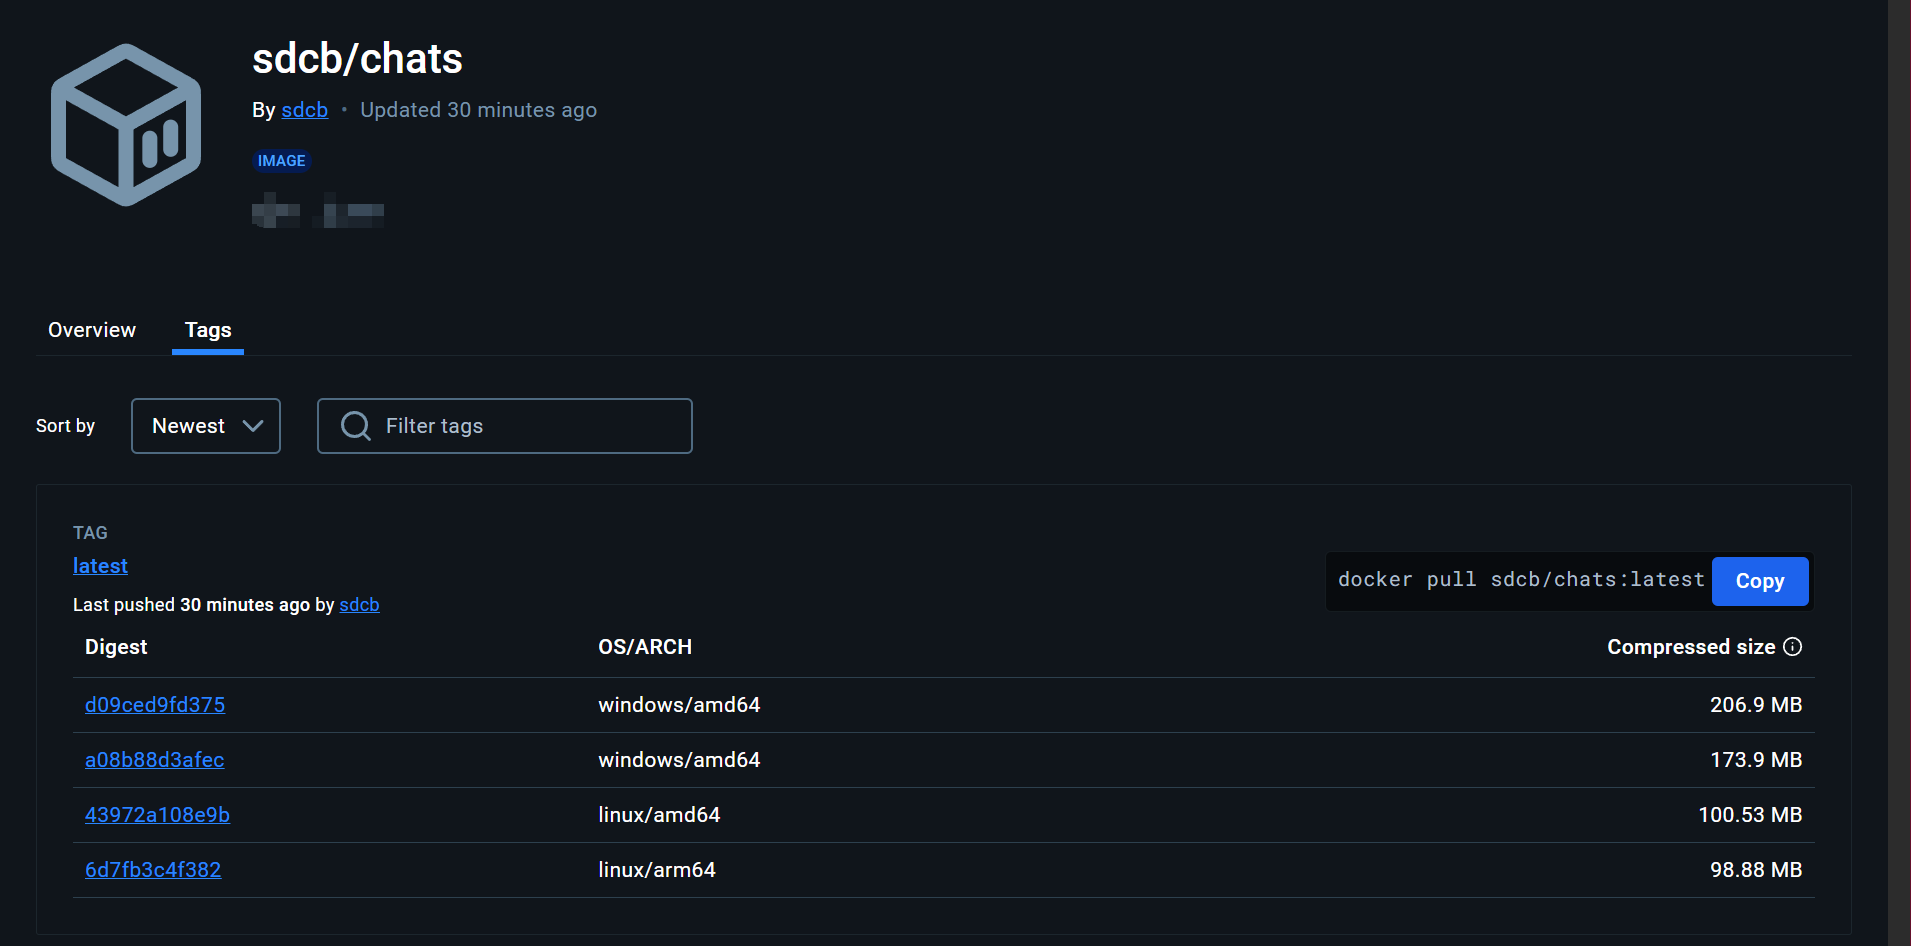Open digest 43972a108e9b
The image size is (1911, 946).
pos(157,815)
